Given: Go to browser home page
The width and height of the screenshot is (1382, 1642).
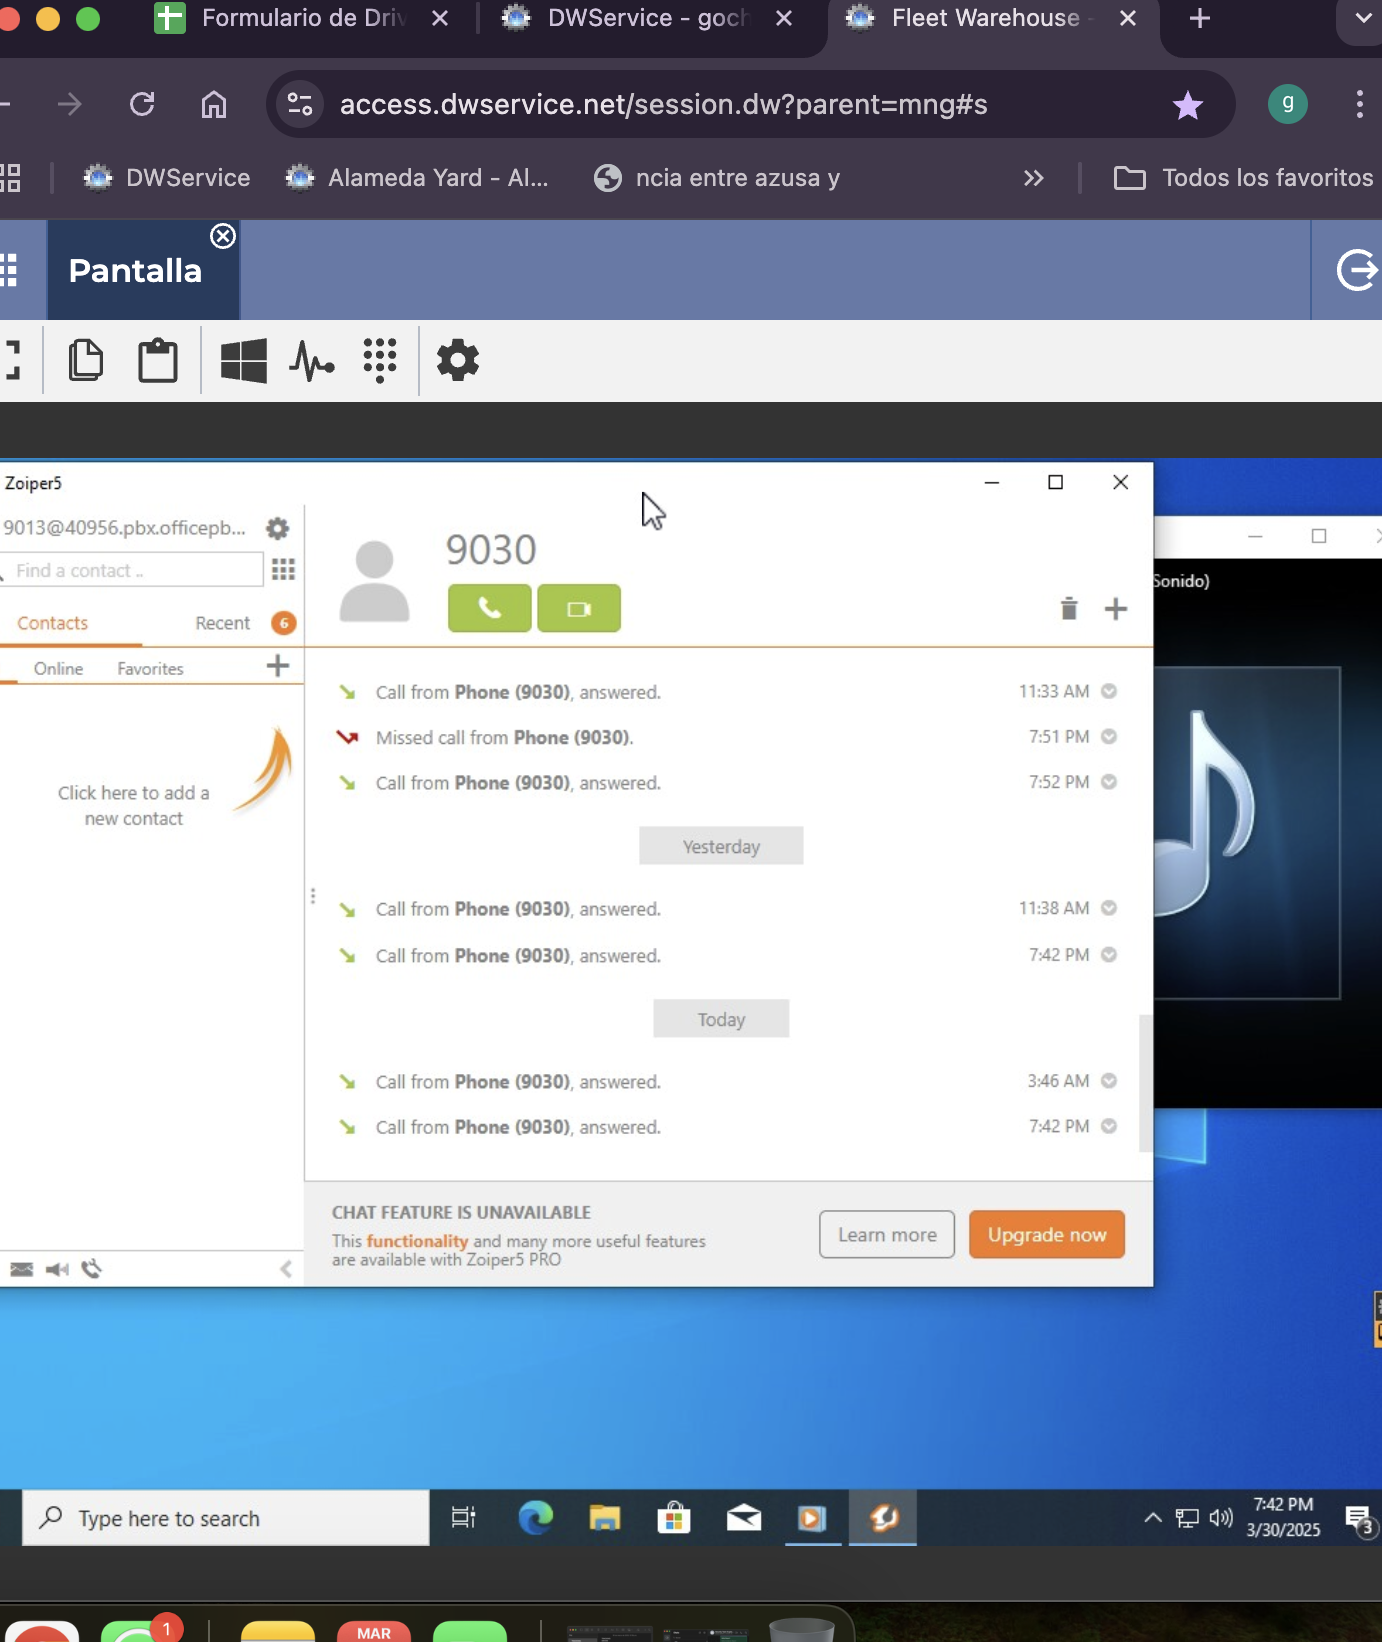Looking at the screenshot, I should [214, 104].
